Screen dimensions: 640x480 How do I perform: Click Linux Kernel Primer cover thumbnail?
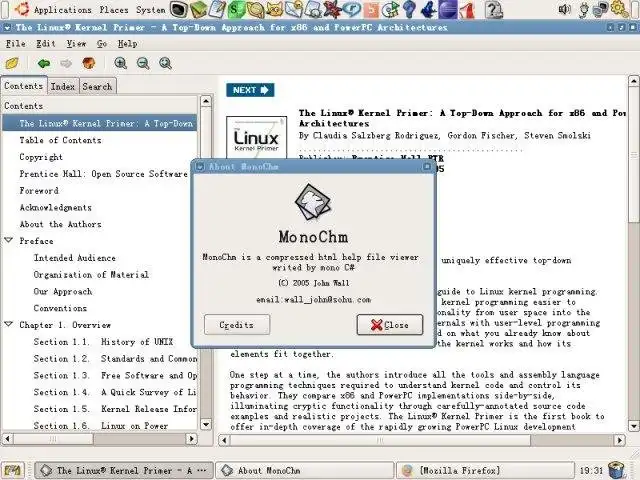(x=256, y=138)
